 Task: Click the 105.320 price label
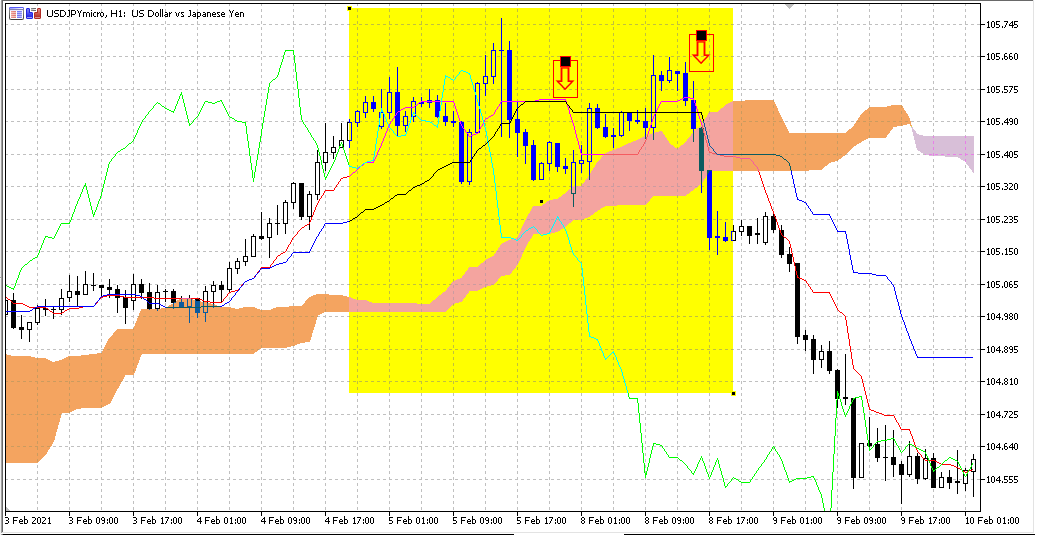pos(1002,187)
